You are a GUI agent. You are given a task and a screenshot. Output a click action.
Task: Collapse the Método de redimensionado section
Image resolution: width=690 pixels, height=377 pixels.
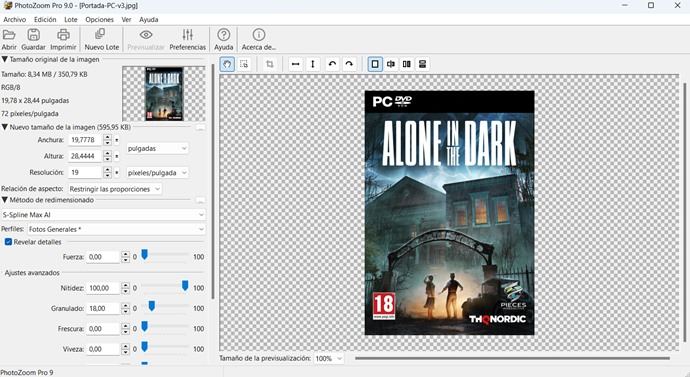tap(4, 200)
